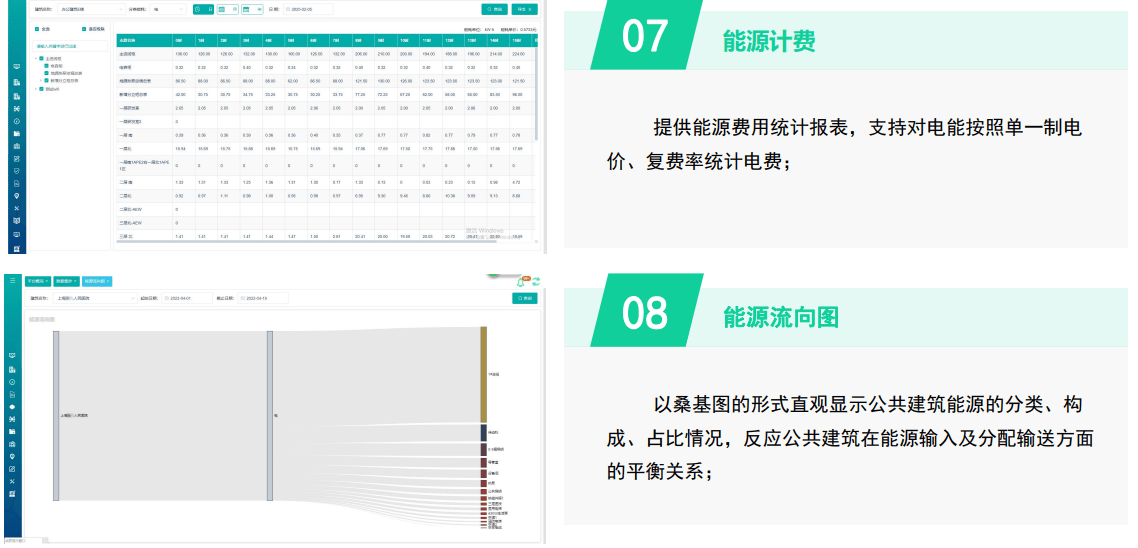The height and width of the screenshot is (548, 1138).
Task: Select the 能源流向图 light-blue tab
Action: pos(95,281)
